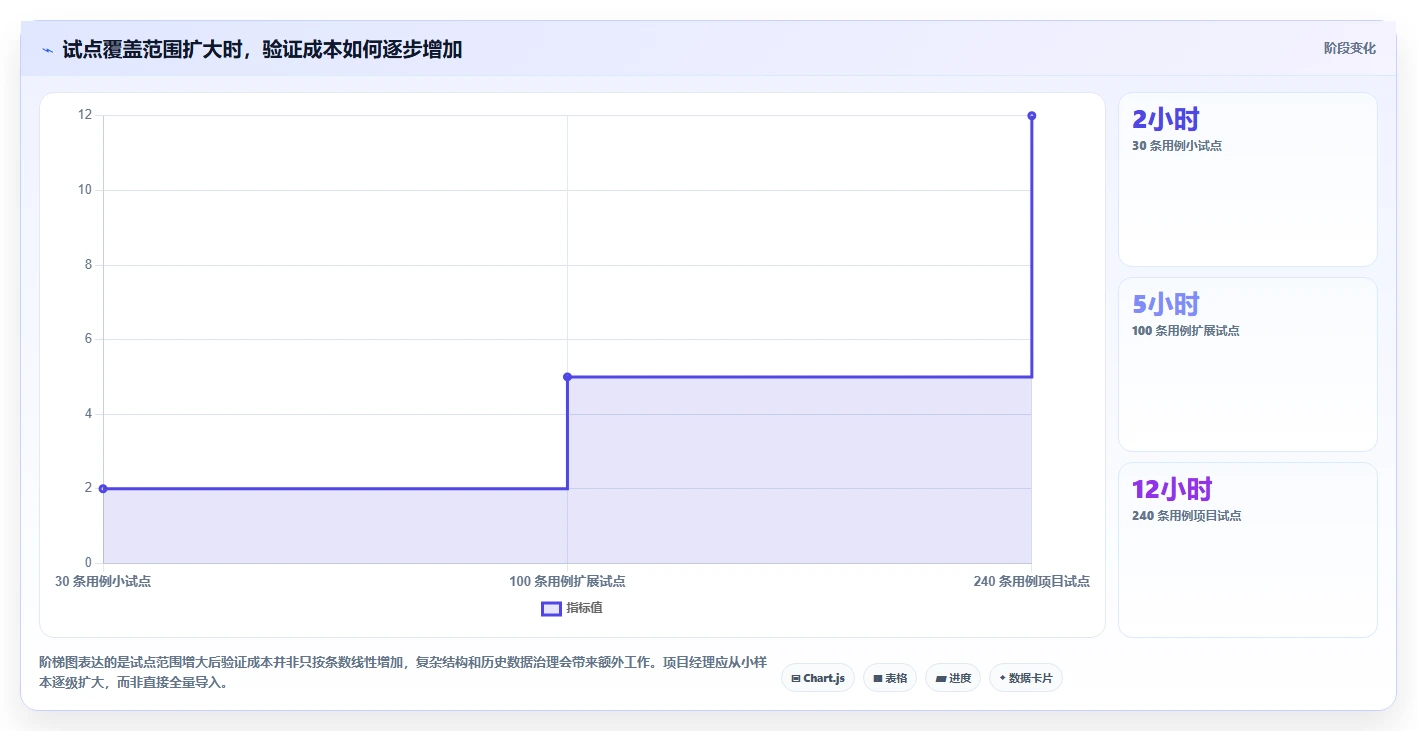Click the card caption 100 条用例扩展试点
Screen dimensions: 1417x731
[x=1185, y=331]
